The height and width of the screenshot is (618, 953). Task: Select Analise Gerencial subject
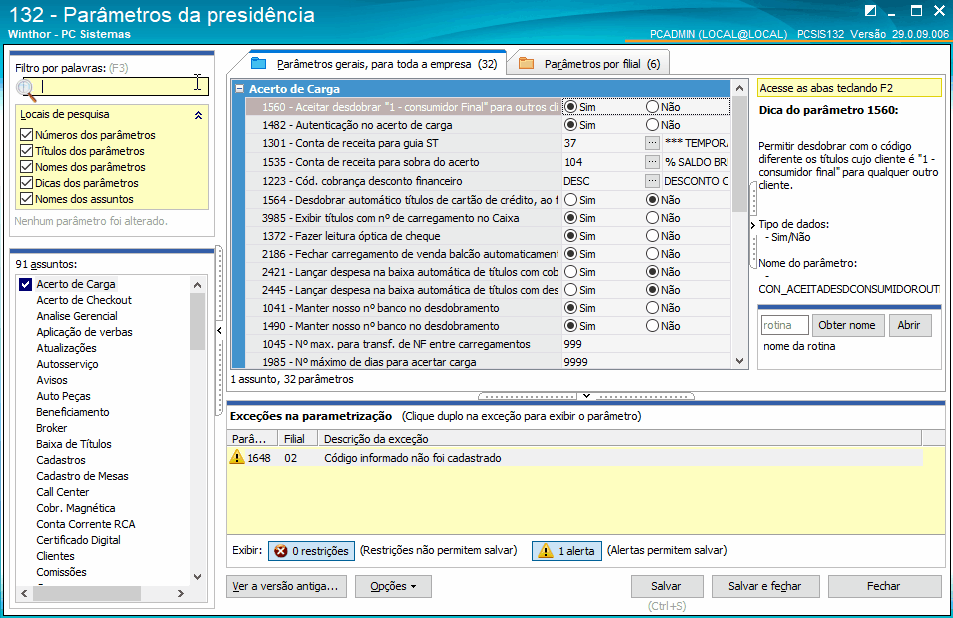point(77,316)
